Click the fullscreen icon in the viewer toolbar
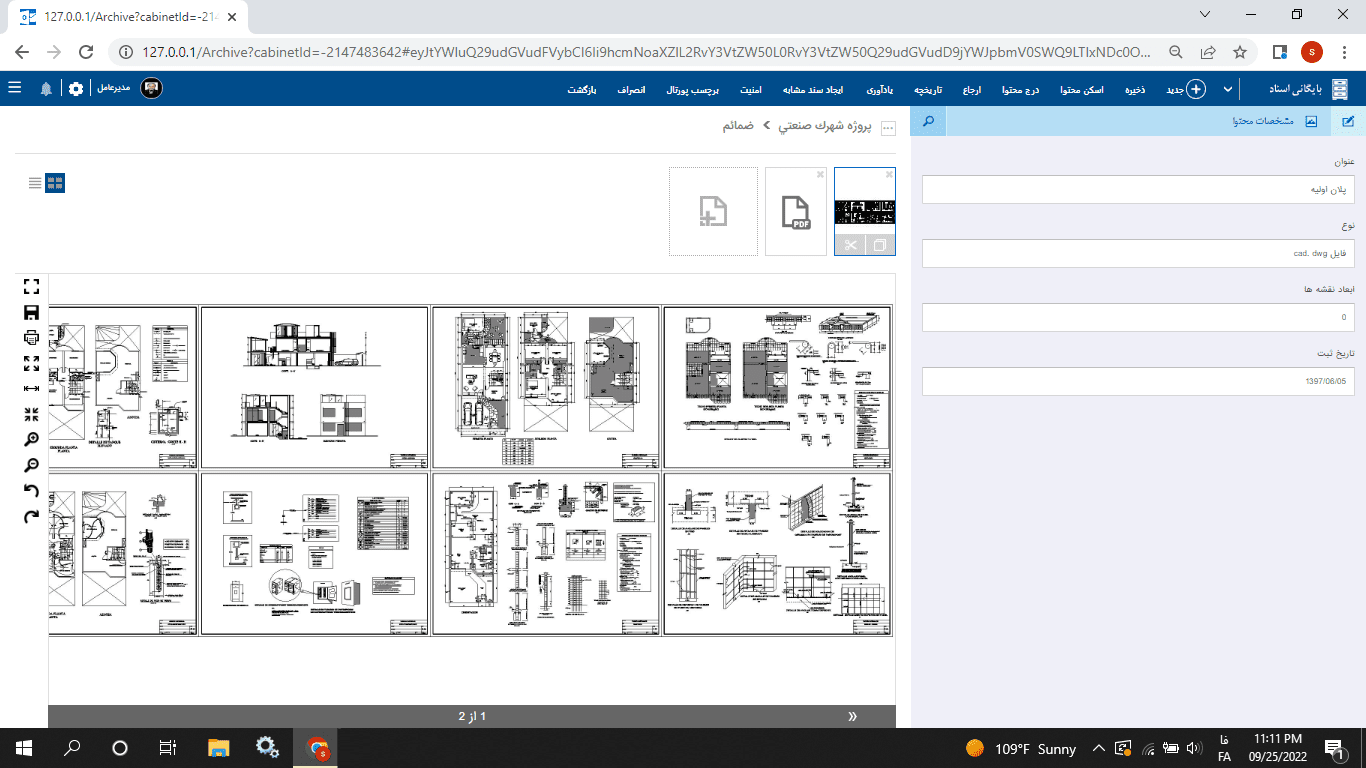Screen dimensions: 1366x768 coord(31,286)
